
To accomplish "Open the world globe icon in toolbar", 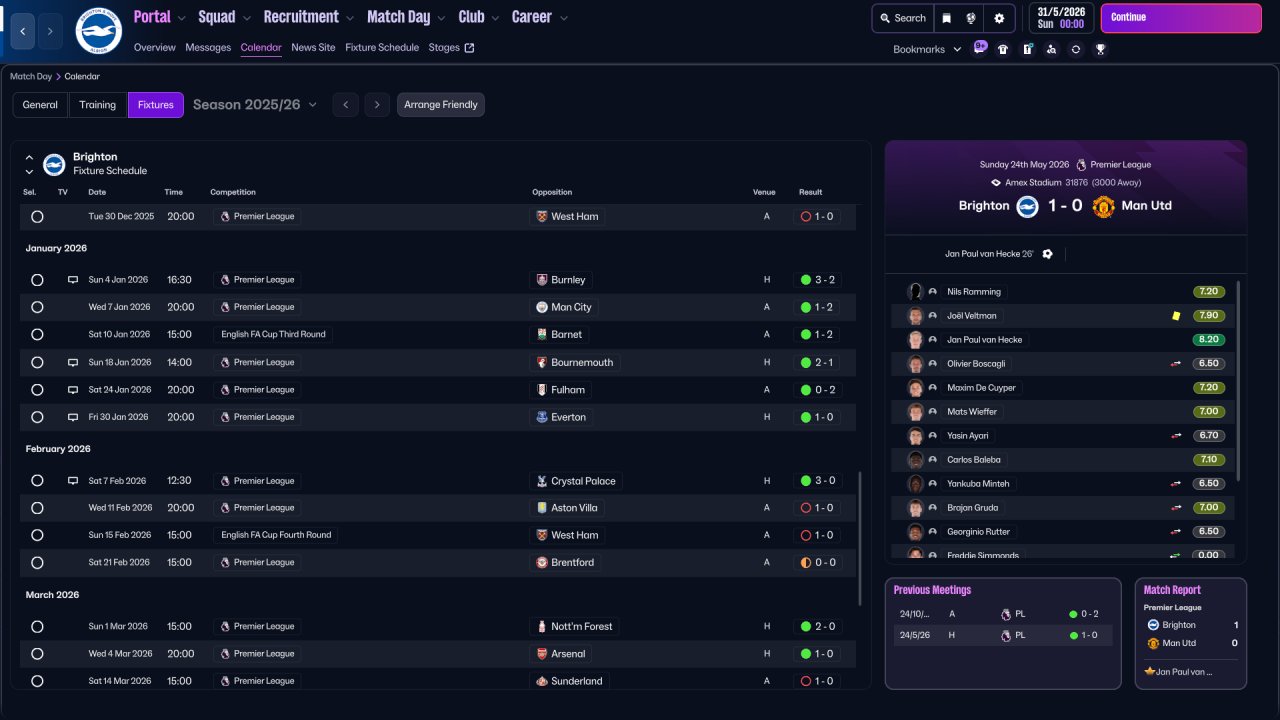I will (x=971, y=18).
